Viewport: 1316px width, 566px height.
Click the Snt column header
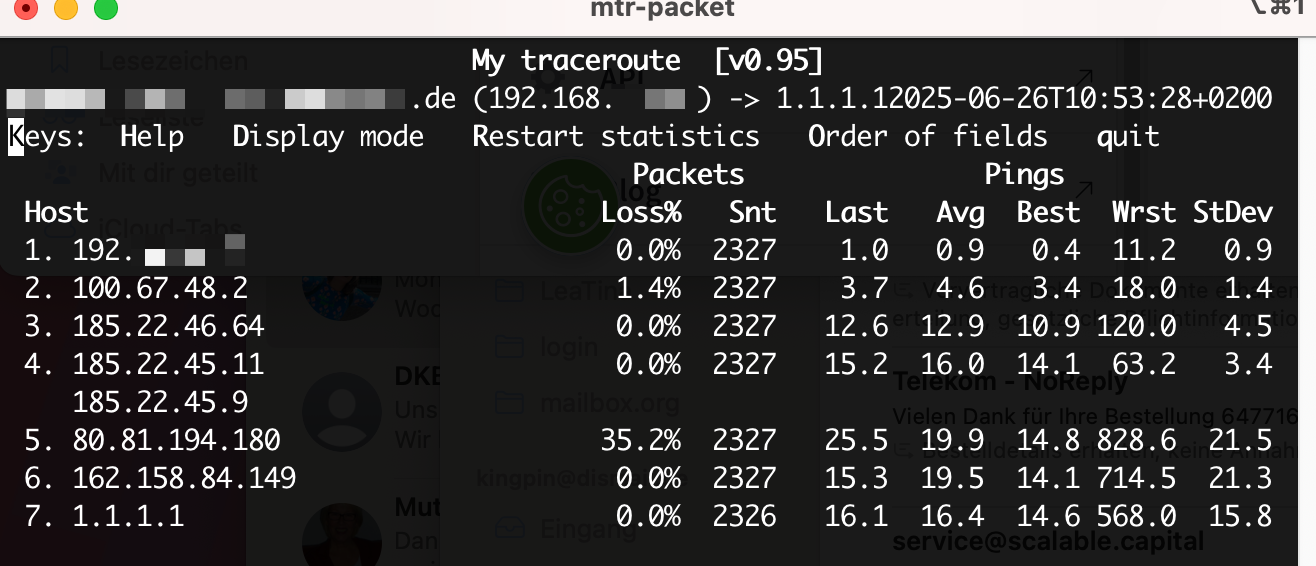[x=752, y=212]
